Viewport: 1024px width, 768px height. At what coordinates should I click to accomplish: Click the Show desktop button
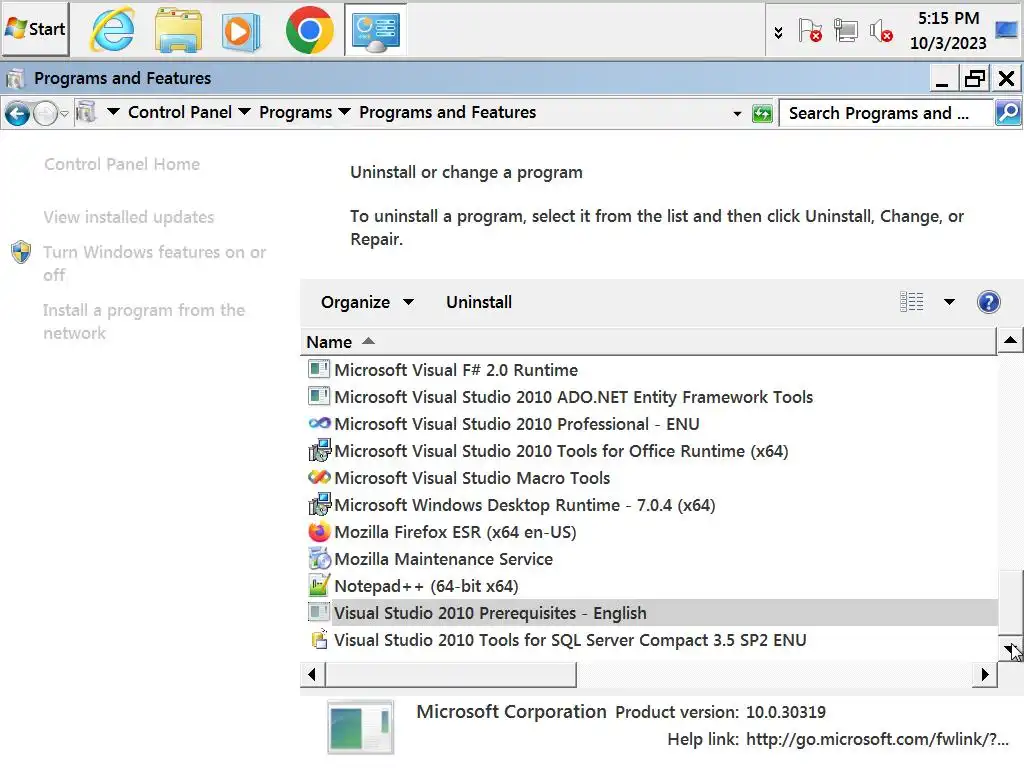pos(1008,29)
